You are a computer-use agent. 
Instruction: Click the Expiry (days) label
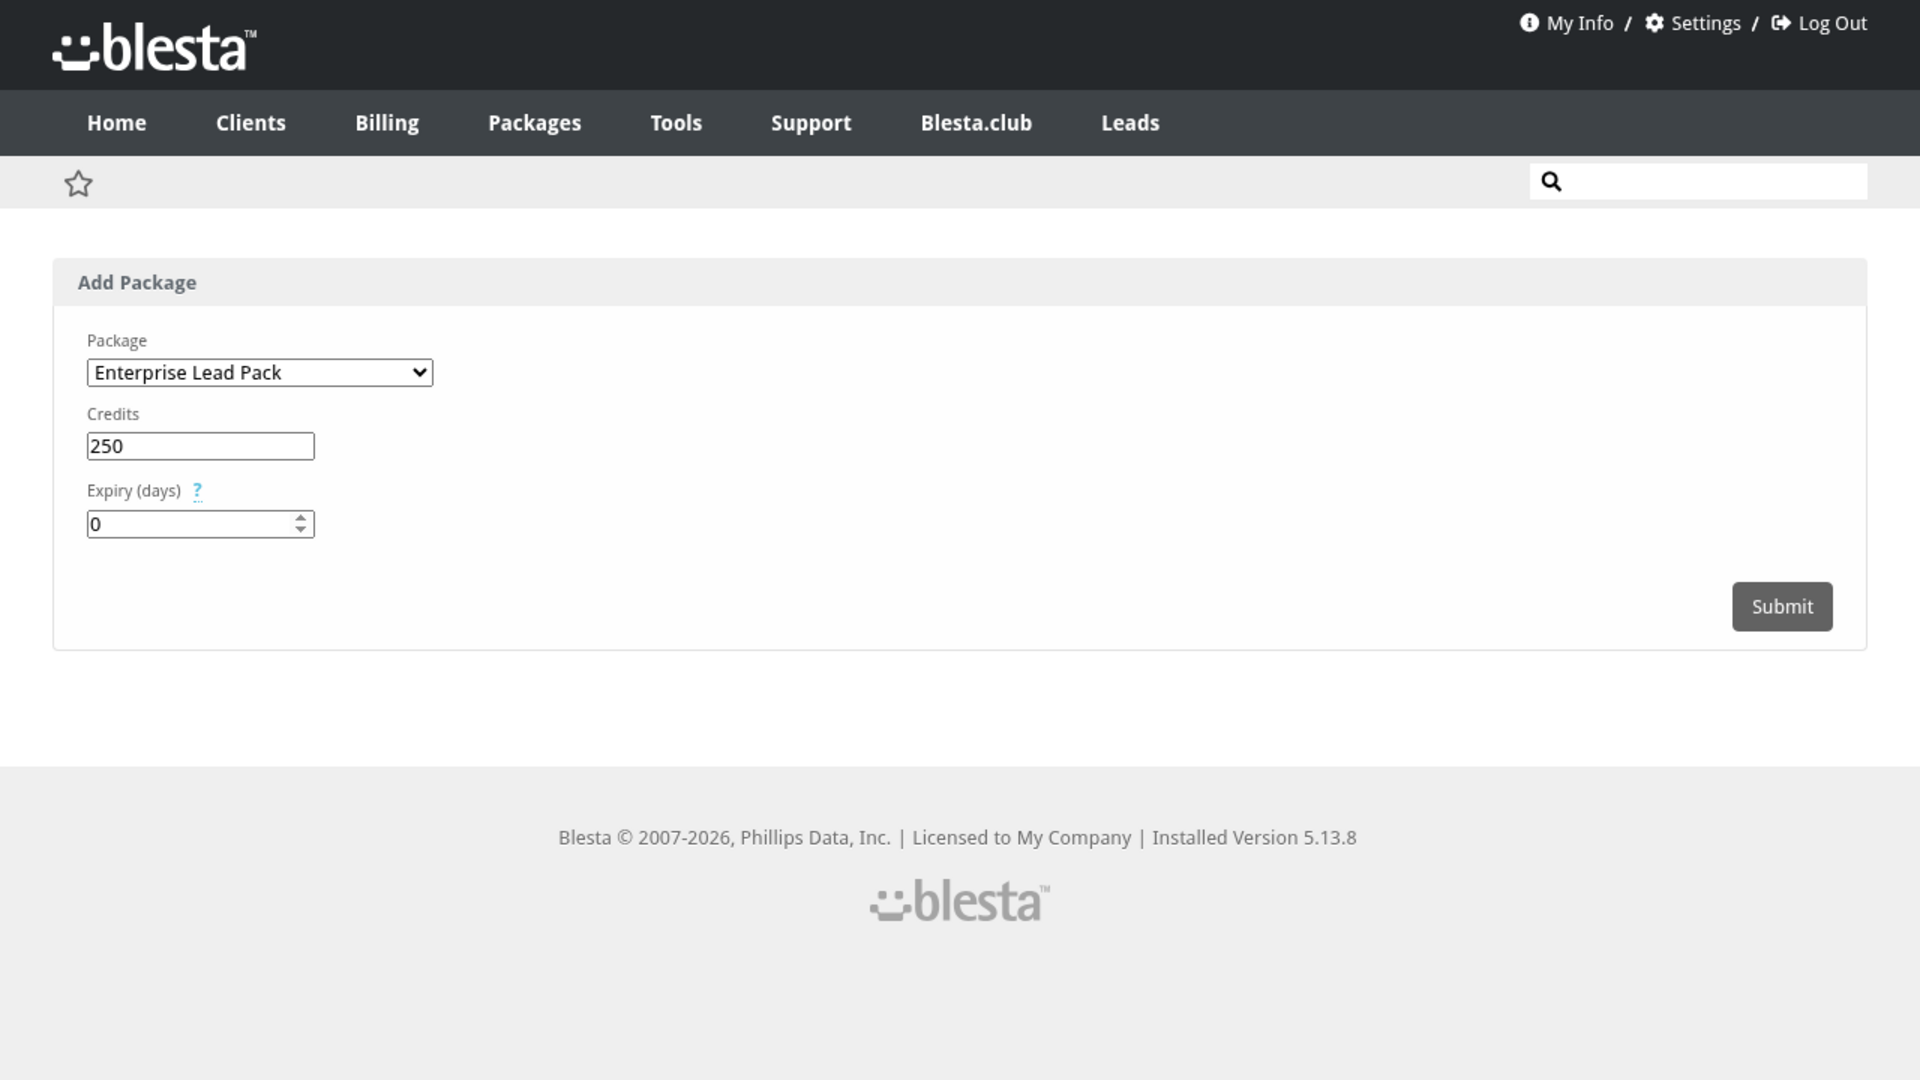[x=134, y=491]
